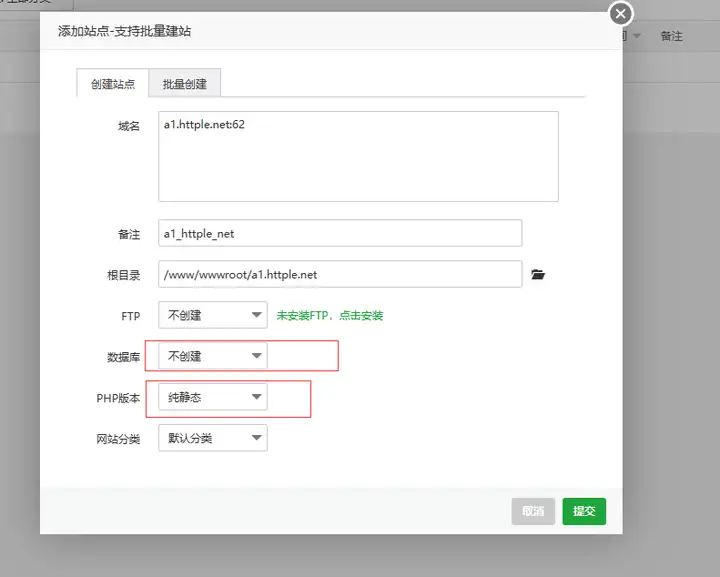Click the sort arrow beside 备注 in the background header
Image resolution: width=720 pixels, height=577 pixels.
[636, 36]
